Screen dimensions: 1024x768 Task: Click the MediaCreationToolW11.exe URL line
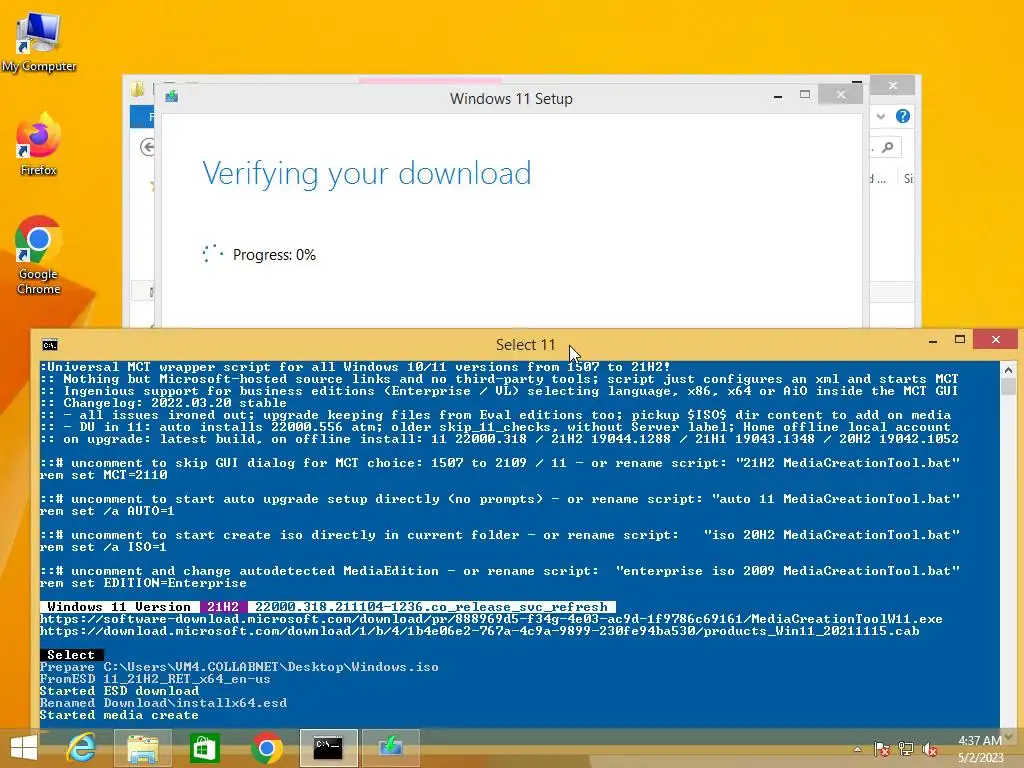[x=491, y=619]
